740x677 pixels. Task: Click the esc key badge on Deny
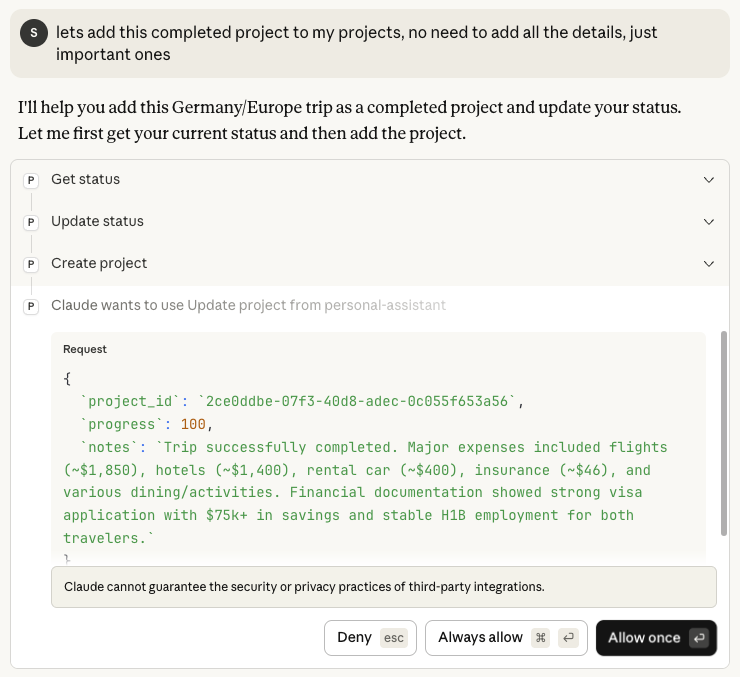(394, 638)
